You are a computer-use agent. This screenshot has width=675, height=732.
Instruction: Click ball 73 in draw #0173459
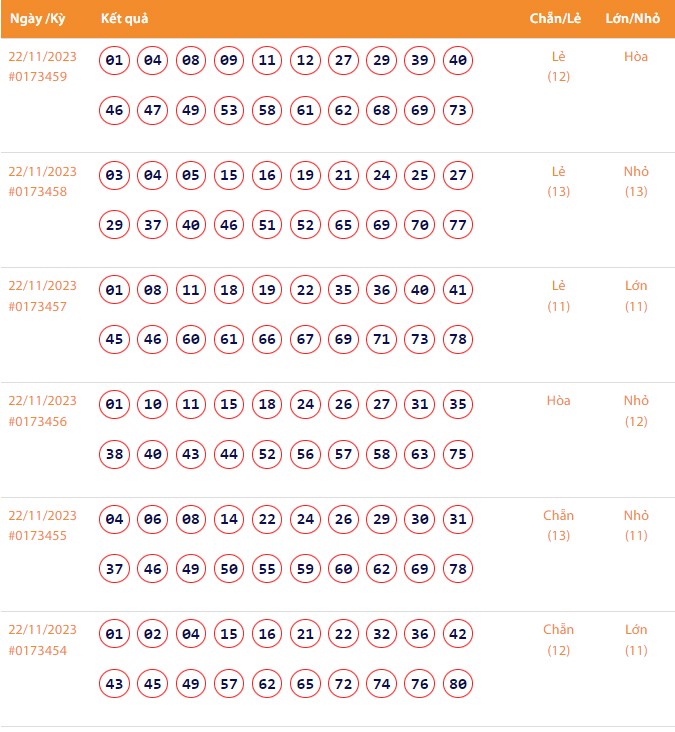458,110
